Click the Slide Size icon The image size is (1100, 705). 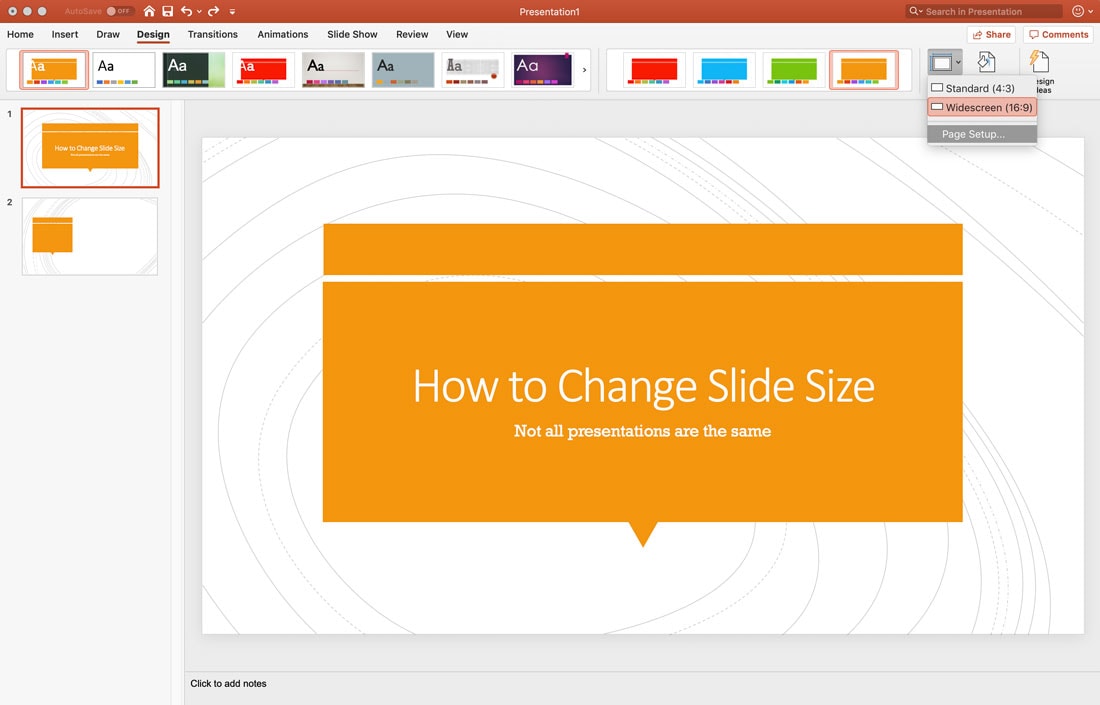941,62
